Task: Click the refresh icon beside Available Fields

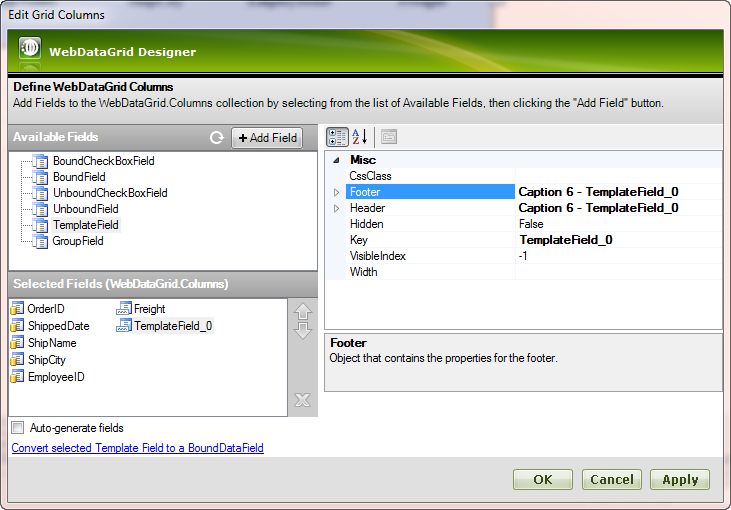Action: click(x=216, y=138)
